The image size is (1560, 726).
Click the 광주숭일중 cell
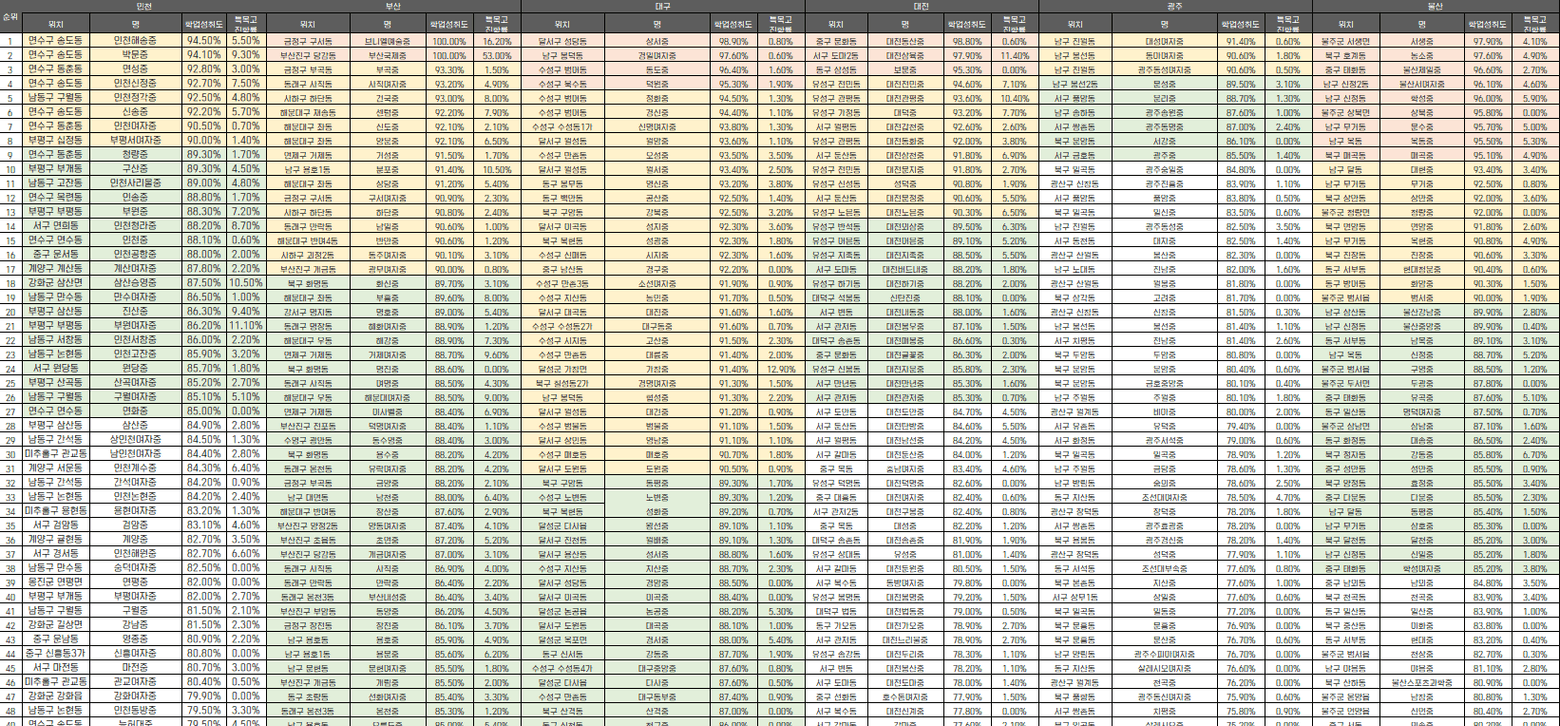[1164, 170]
